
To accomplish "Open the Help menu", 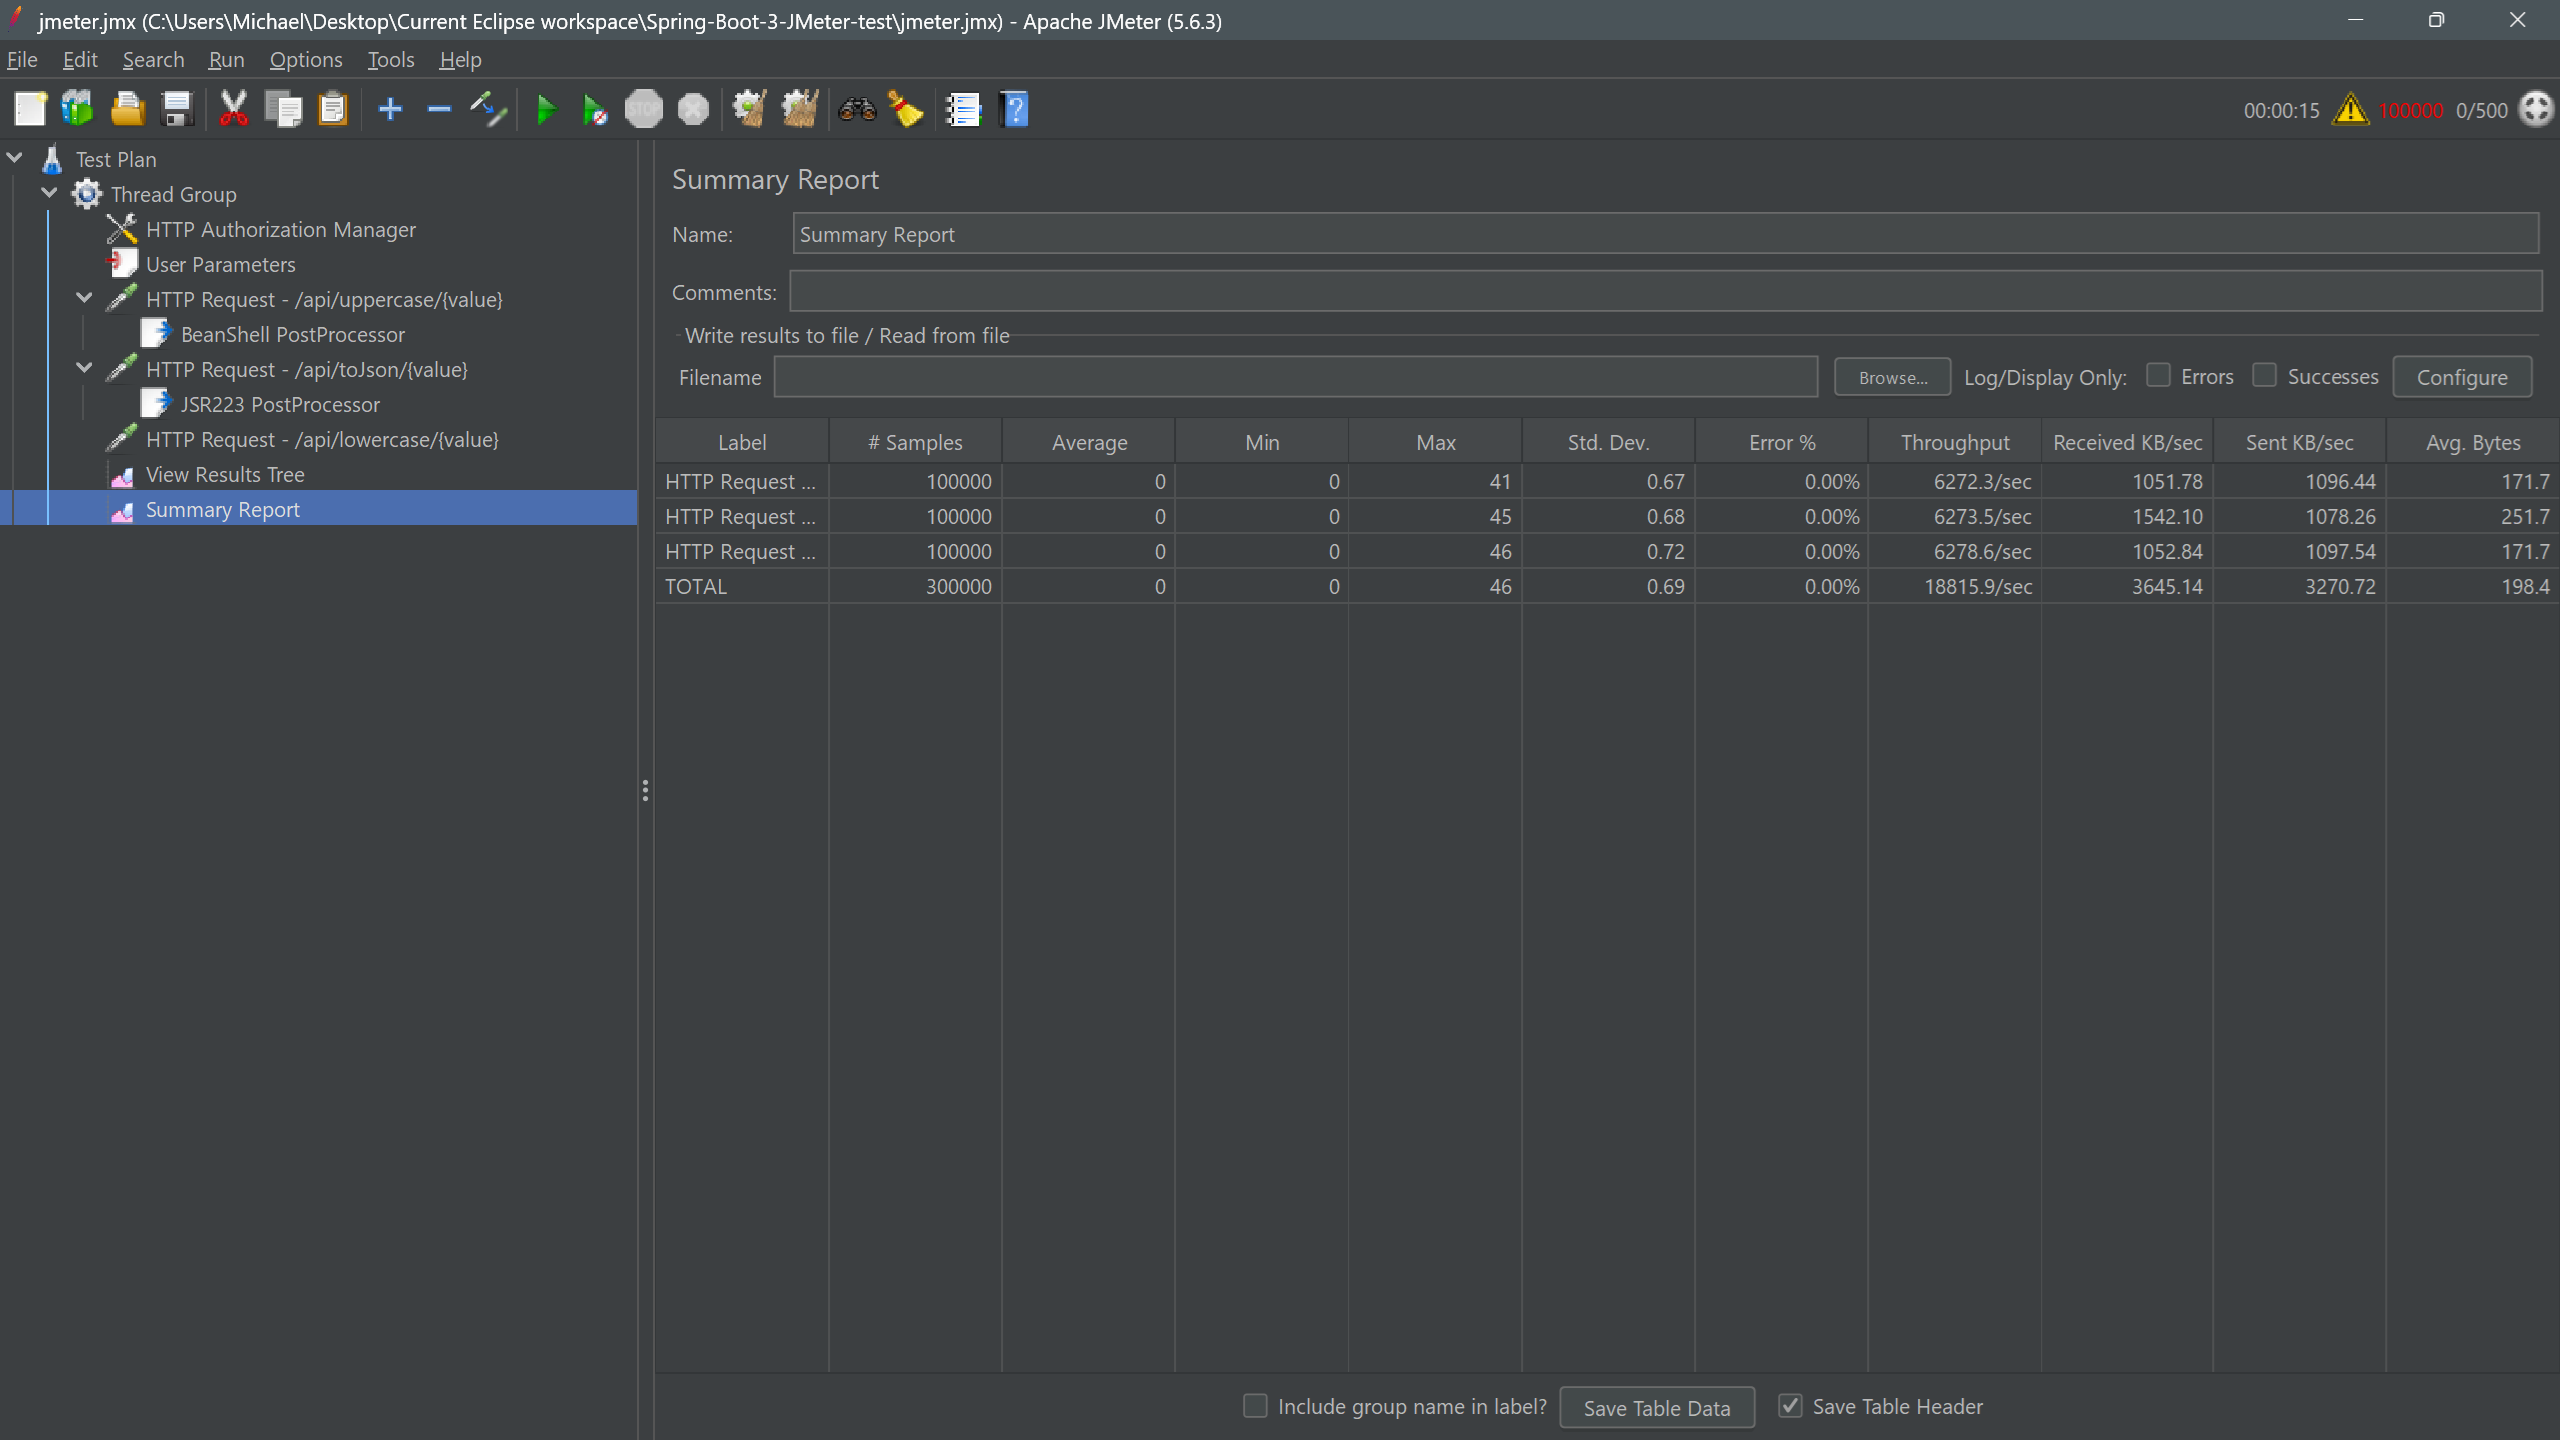I will tap(460, 60).
